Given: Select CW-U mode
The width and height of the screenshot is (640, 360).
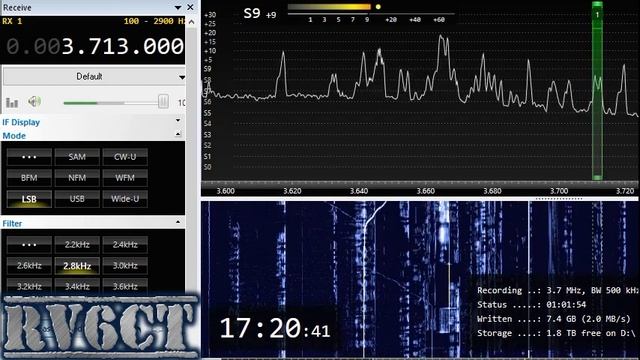Looking at the screenshot, I should (125, 157).
